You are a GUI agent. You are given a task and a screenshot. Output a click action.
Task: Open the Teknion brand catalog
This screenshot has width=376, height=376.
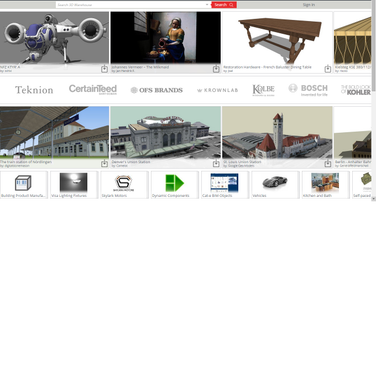pos(34,90)
